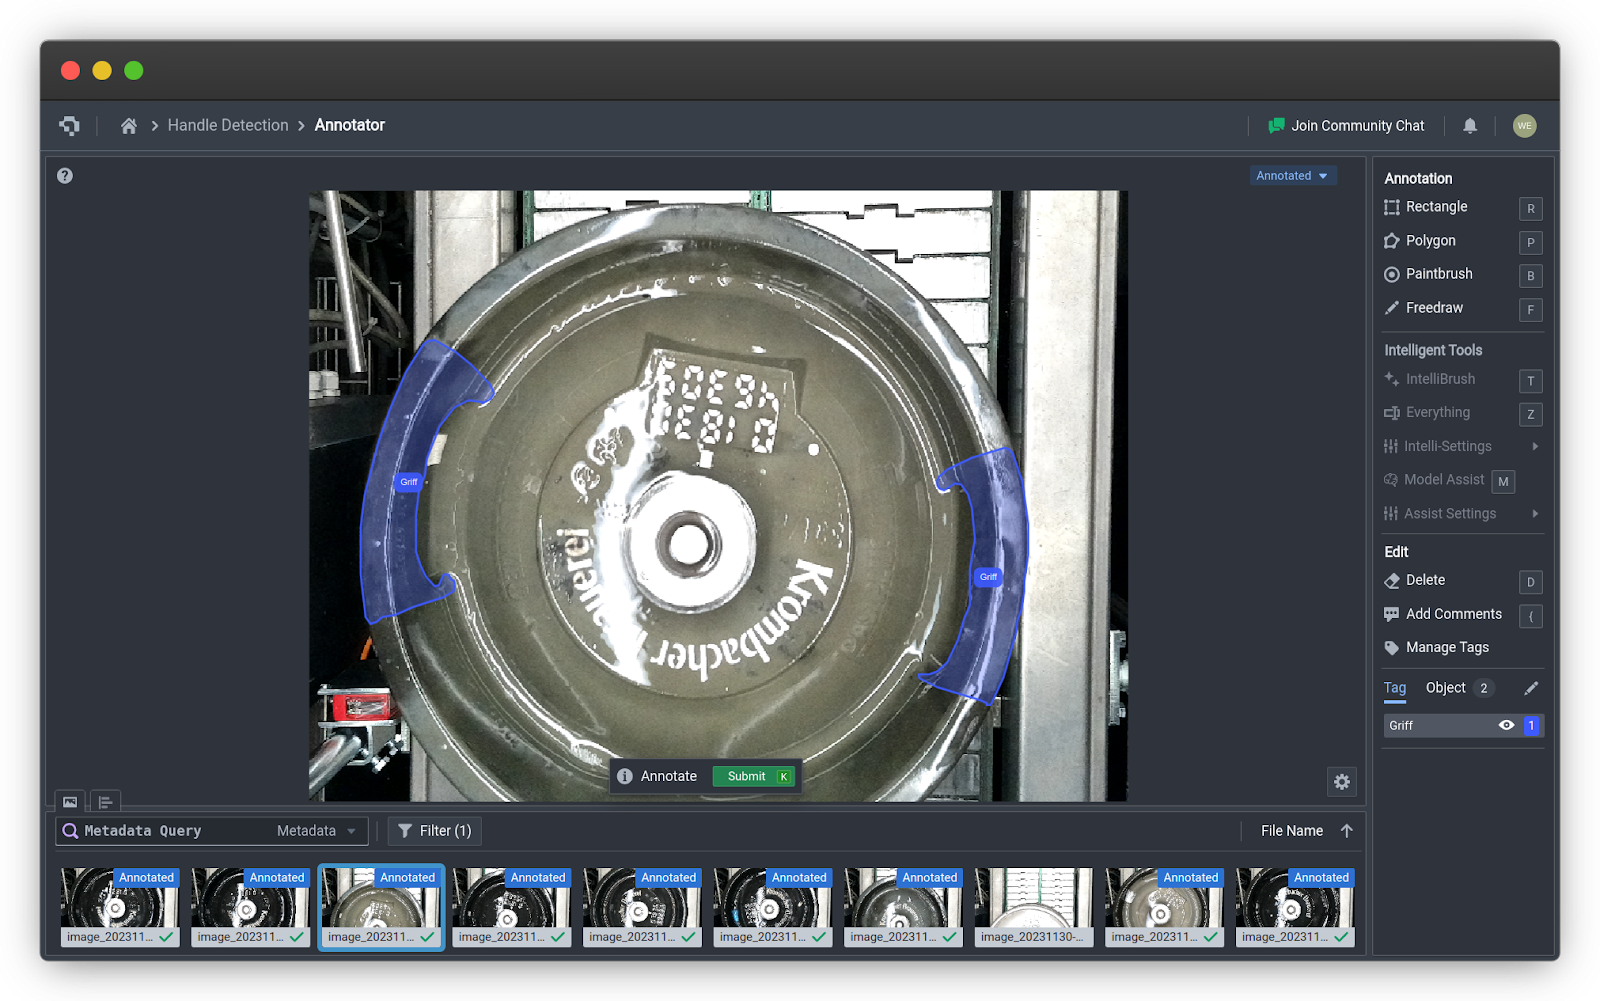
Task: Join Community Chat
Action: click(1357, 125)
